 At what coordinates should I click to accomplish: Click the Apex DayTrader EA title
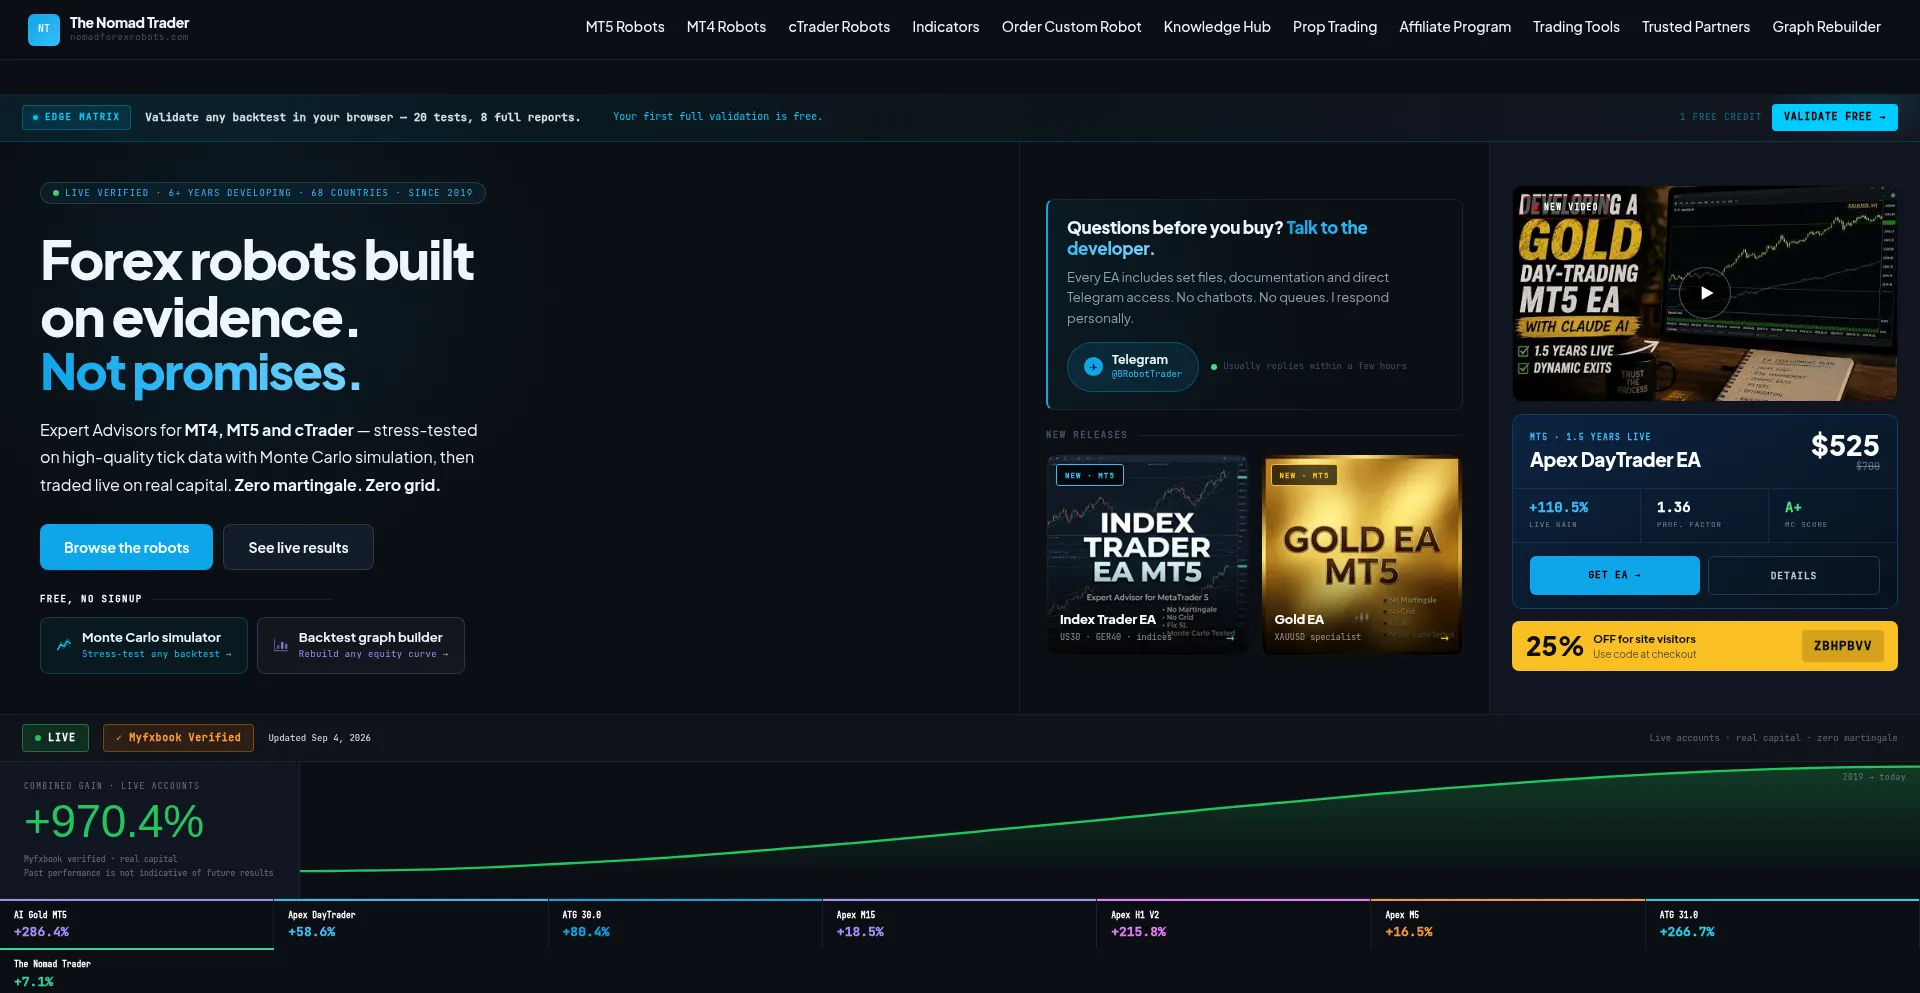click(1615, 460)
